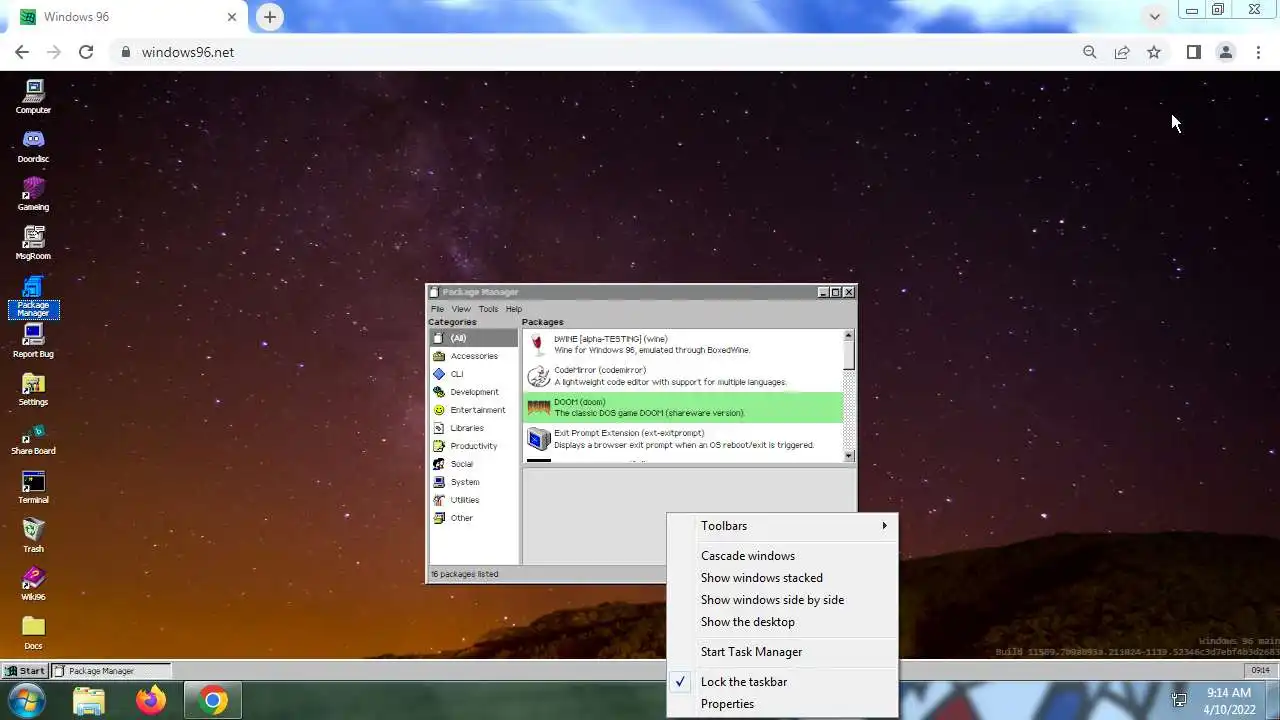The width and height of the screenshot is (1280, 720).
Task: Launch Firefox from the Windows taskbar
Action: click(x=151, y=700)
